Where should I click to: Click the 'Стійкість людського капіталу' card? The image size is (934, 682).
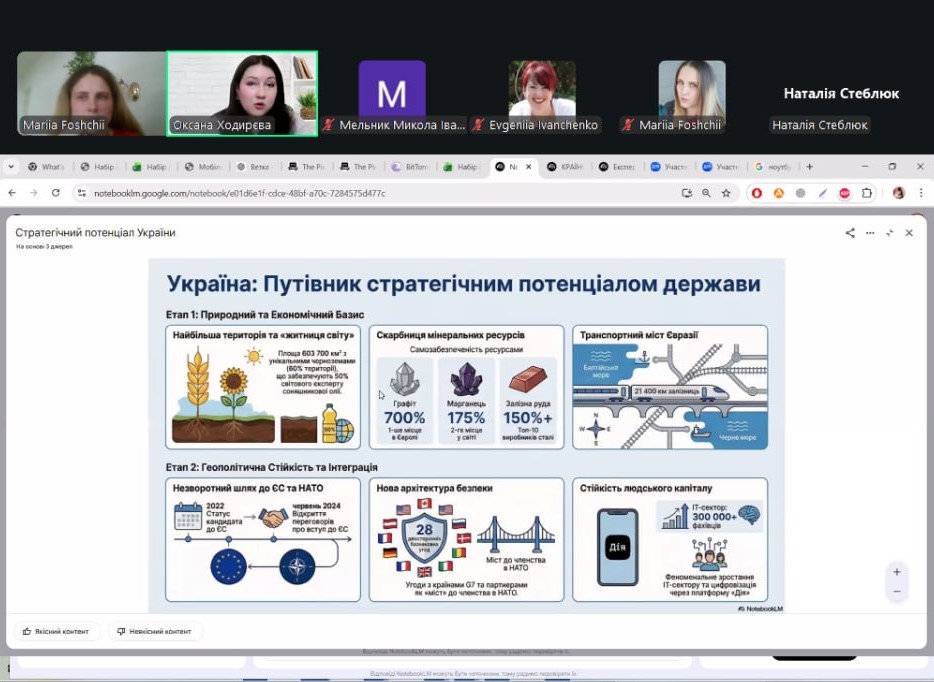coord(670,540)
